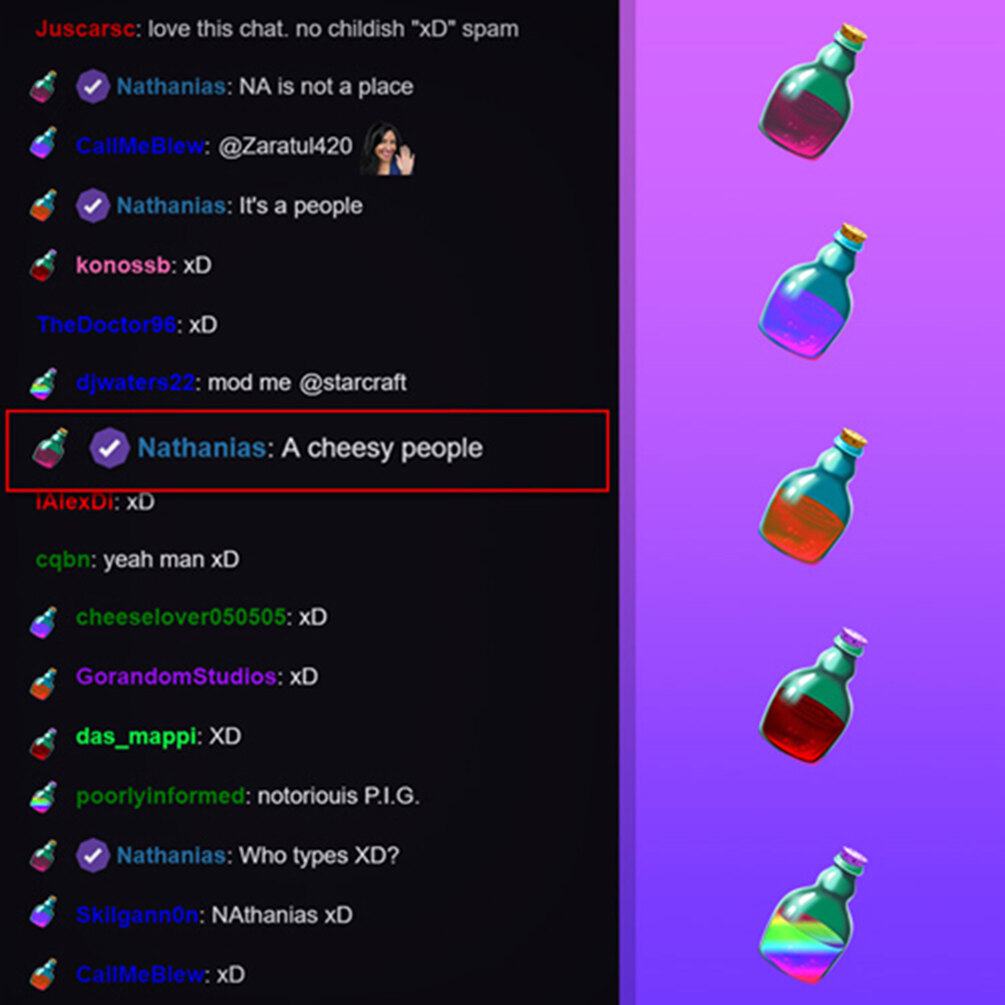The height and width of the screenshot is (1005, 1005).
Task: Click the Skilgann0n username
Action: (137, 915)
